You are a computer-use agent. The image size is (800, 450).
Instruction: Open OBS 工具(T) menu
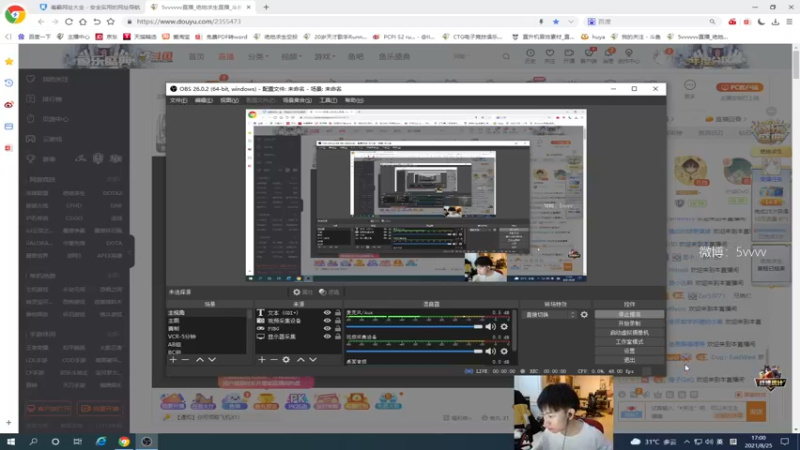click(328, 101)
